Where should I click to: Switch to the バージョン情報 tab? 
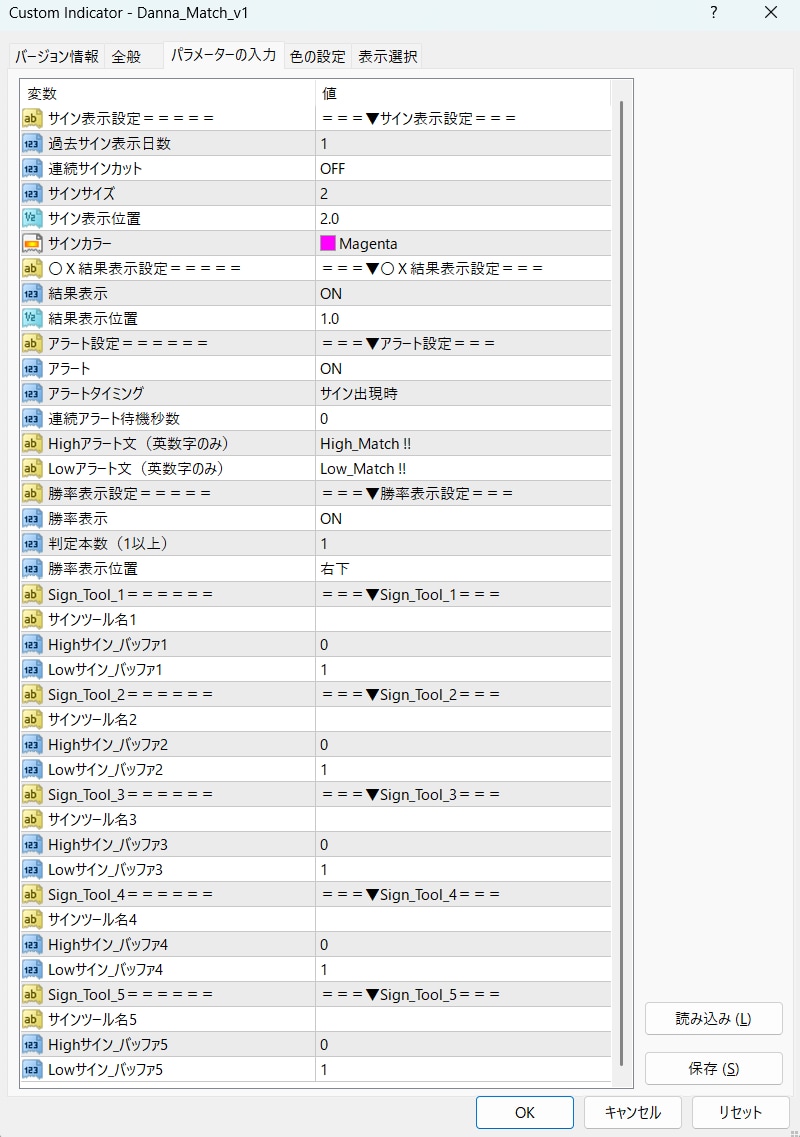pos(57,57)
